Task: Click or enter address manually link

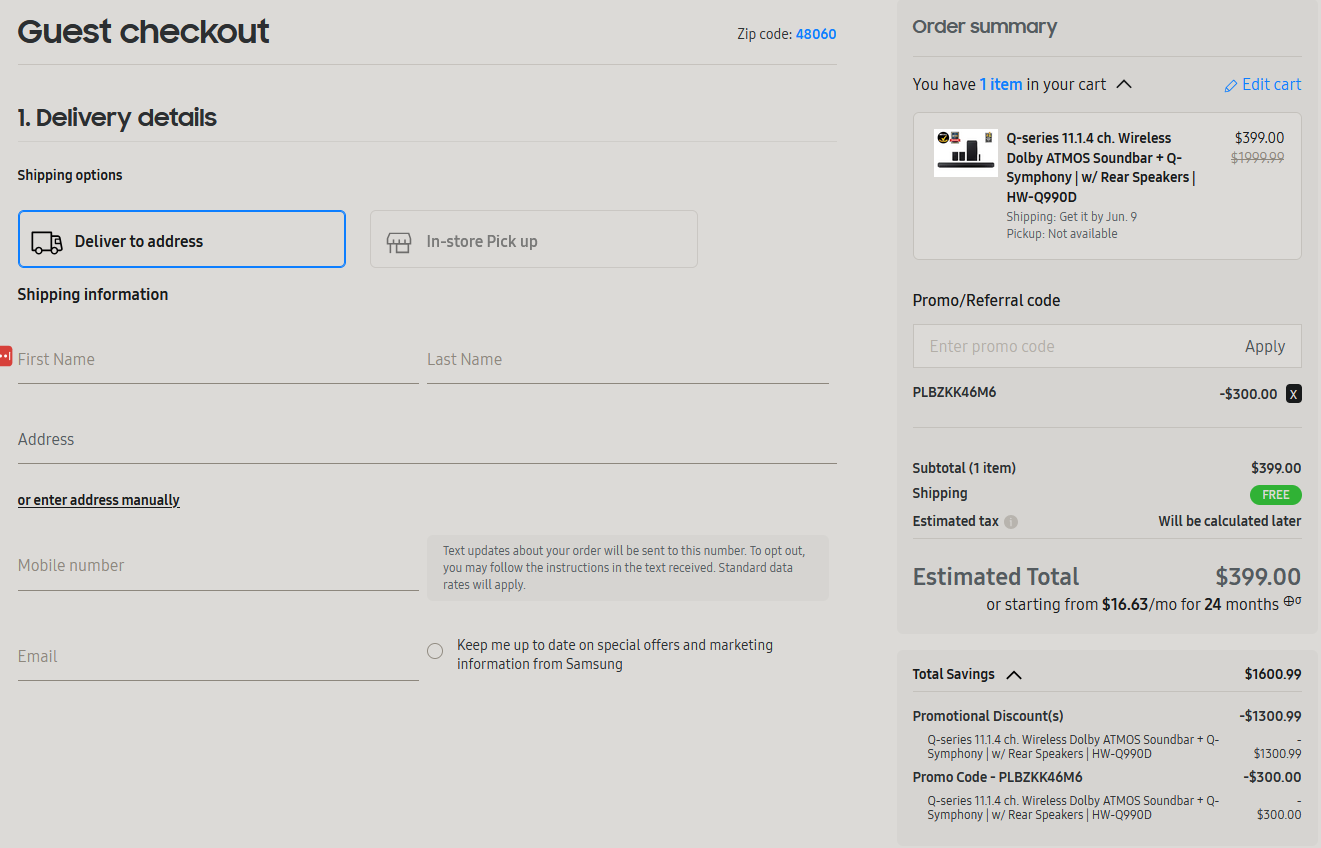Action: point(99,500)
